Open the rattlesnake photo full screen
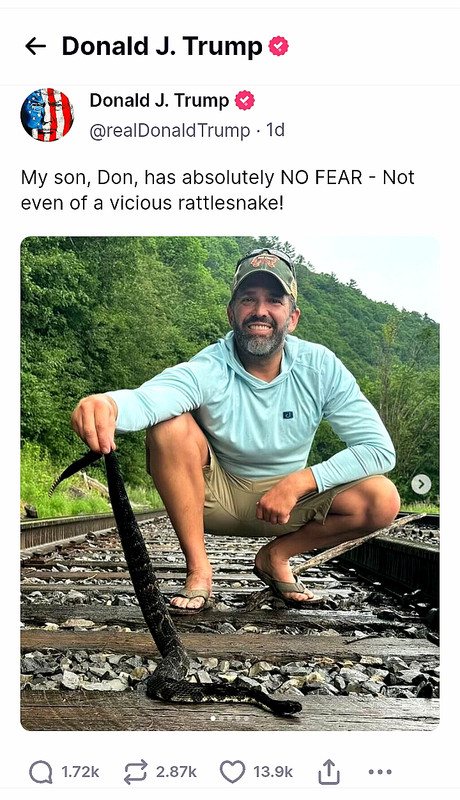460x800 pixels. tap(230, 483)
